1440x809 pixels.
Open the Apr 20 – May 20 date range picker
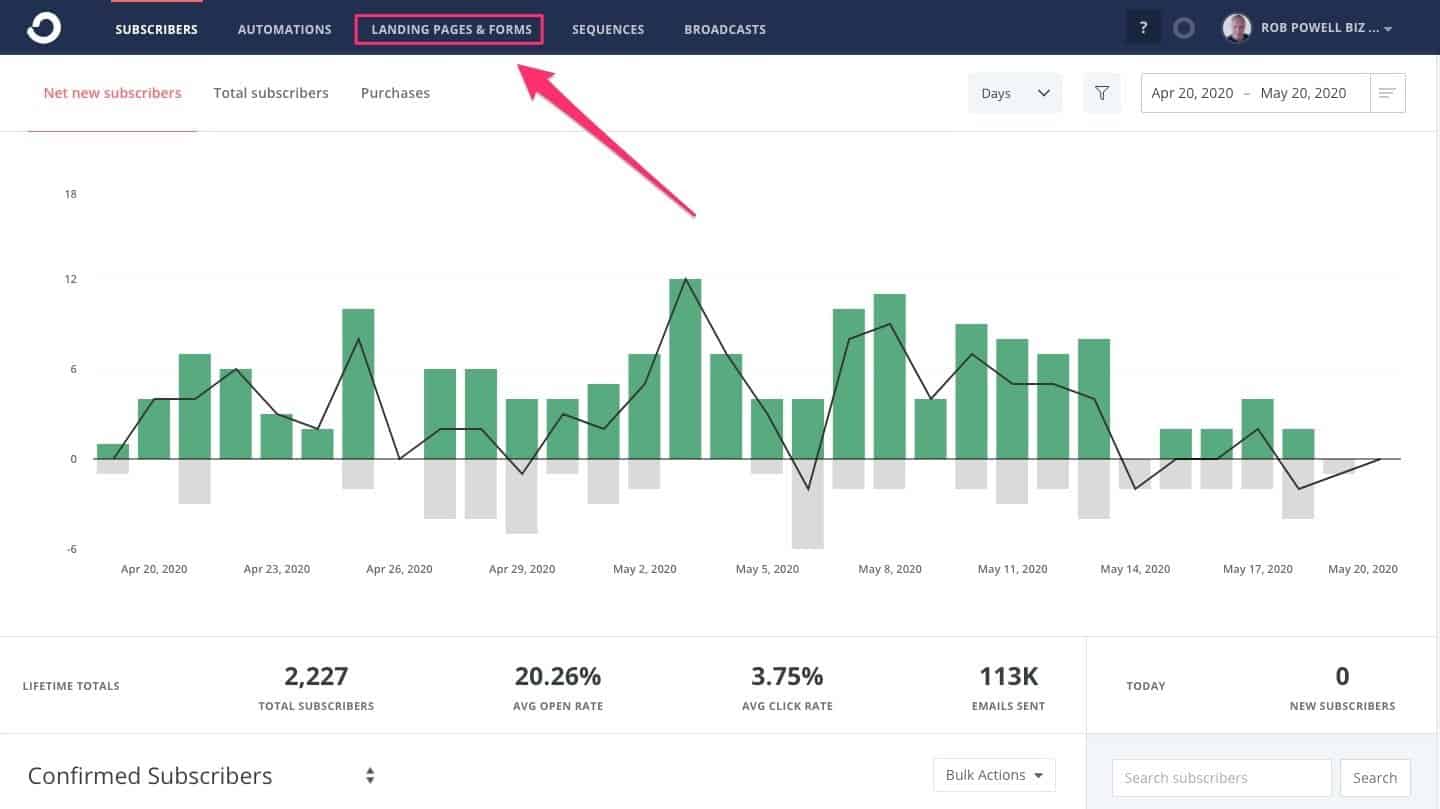1255,92
